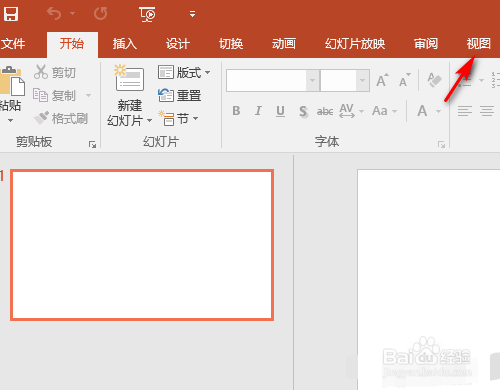Click the Redo icon

coord(100,14)
